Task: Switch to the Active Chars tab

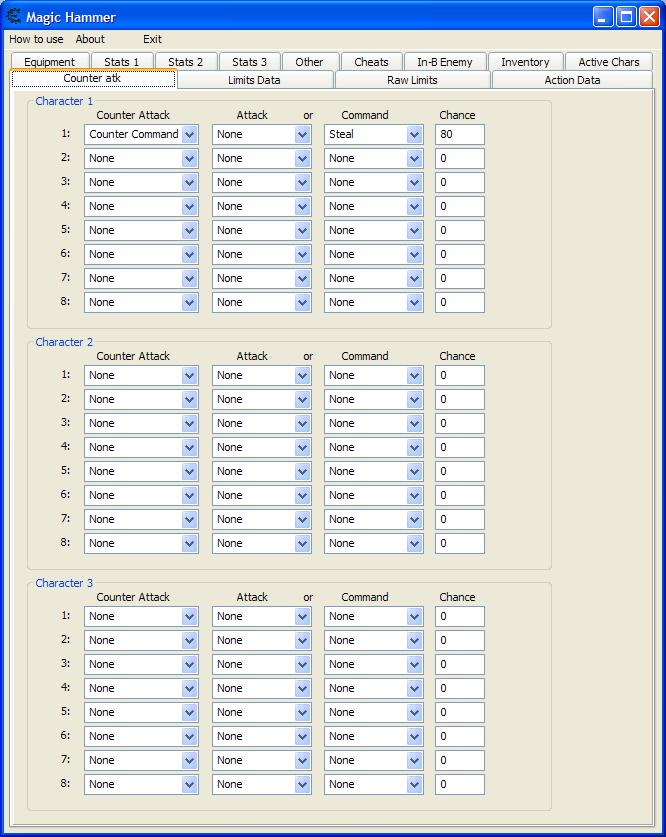Action: coord(609,61)
